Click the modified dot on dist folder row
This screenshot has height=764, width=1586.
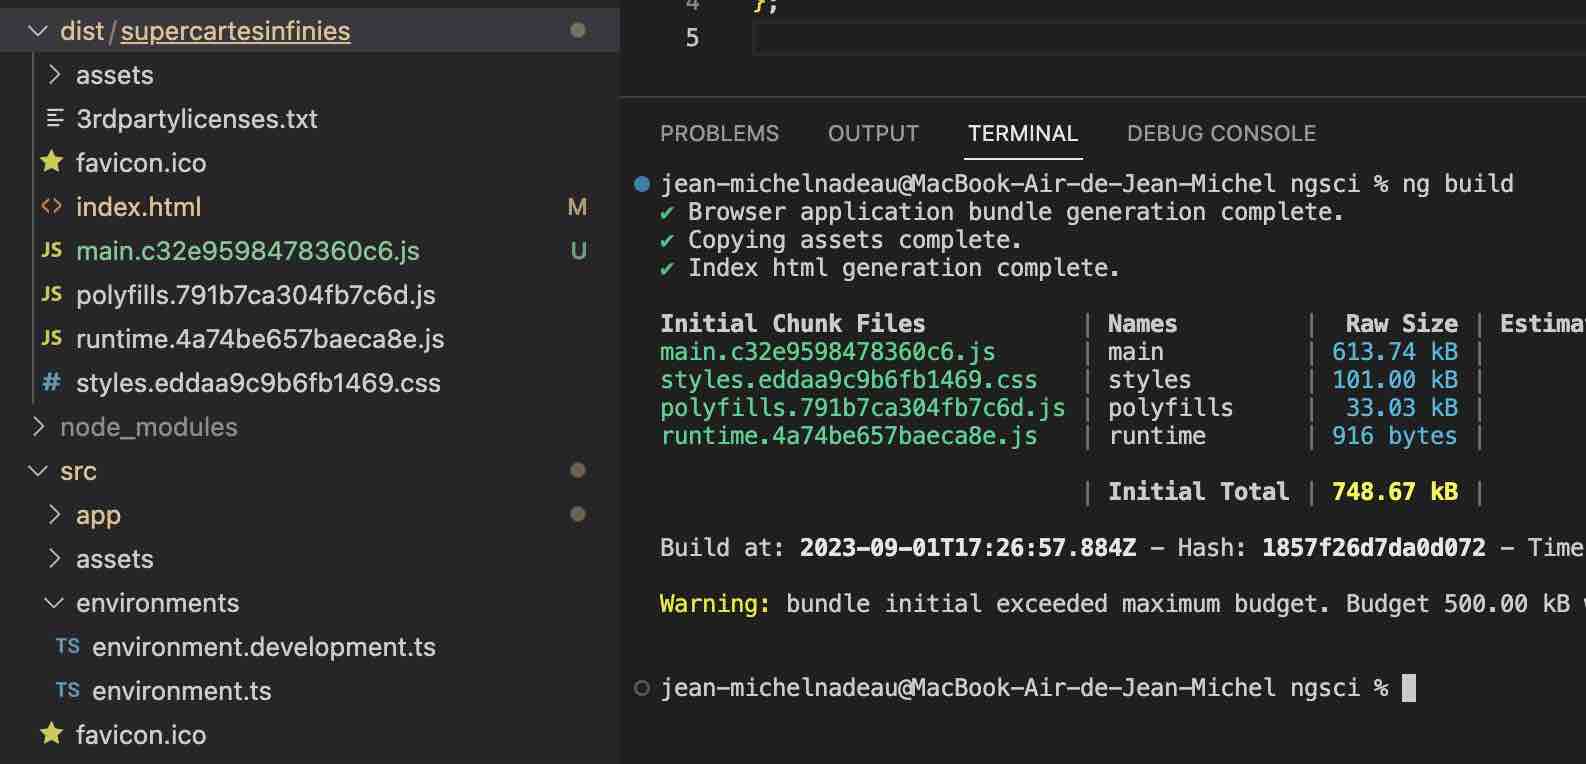click(x=577, y=30)
